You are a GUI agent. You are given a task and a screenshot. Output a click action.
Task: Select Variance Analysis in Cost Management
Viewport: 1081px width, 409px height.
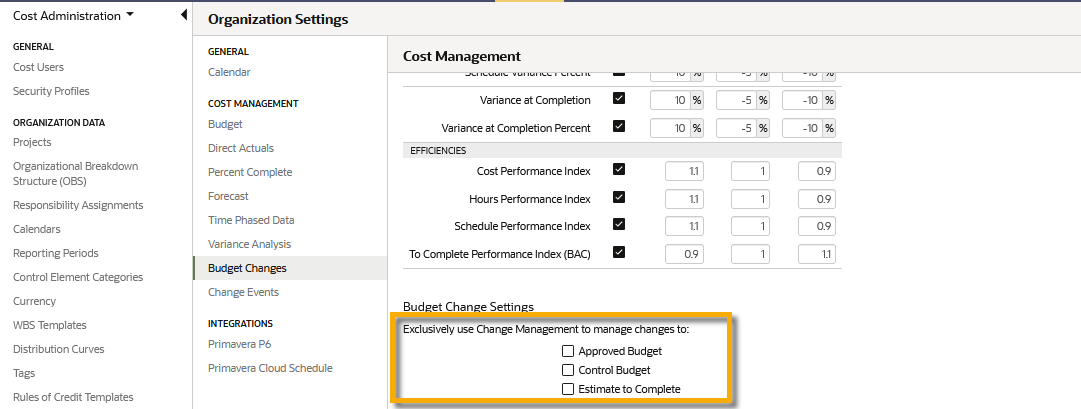[x=249, y=244]
